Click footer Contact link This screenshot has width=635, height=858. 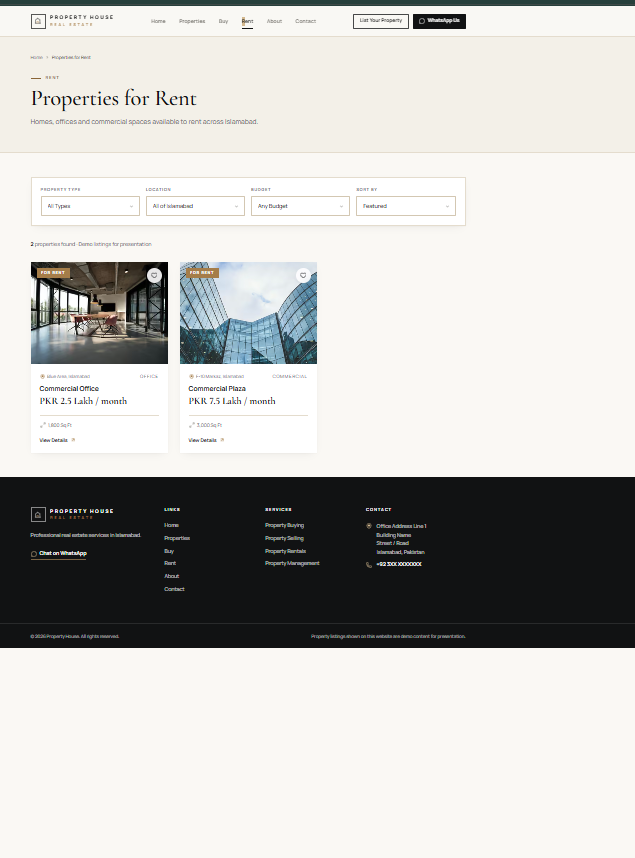(174, 589)
